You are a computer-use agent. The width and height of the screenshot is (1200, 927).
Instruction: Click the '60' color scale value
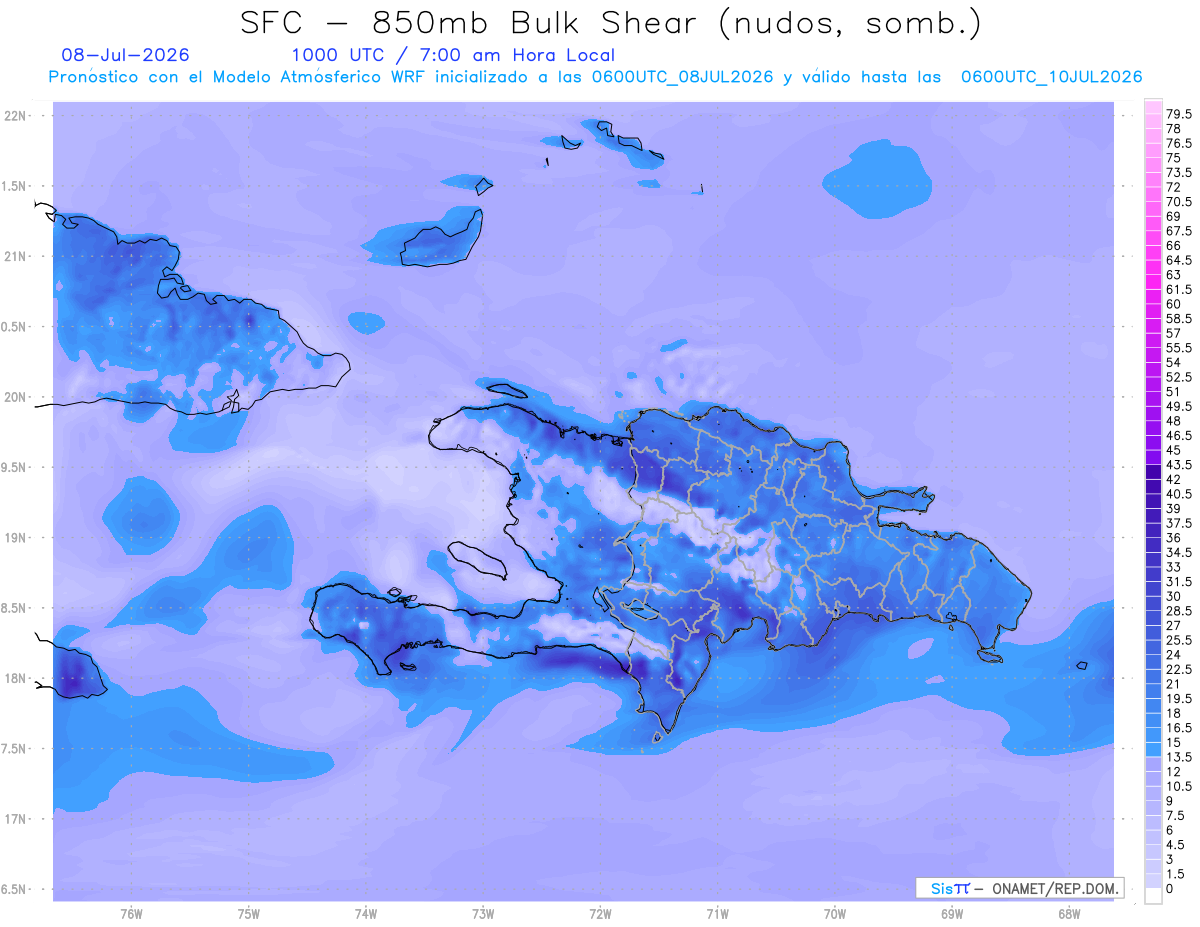pyautogui.click(x=1174, y=304)
